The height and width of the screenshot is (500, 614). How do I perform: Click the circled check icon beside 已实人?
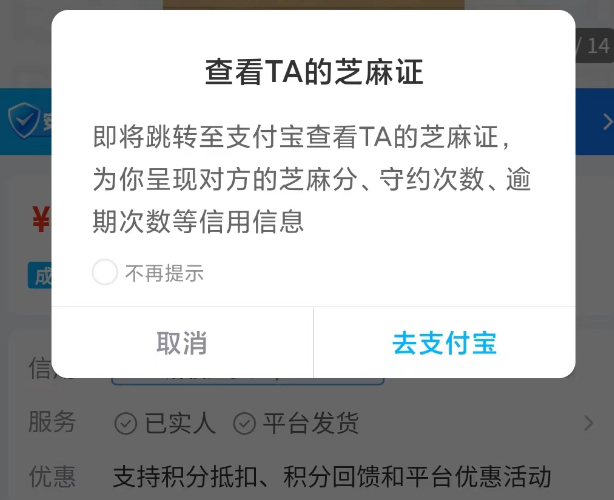pyautogui.click(x=126, y=424)
